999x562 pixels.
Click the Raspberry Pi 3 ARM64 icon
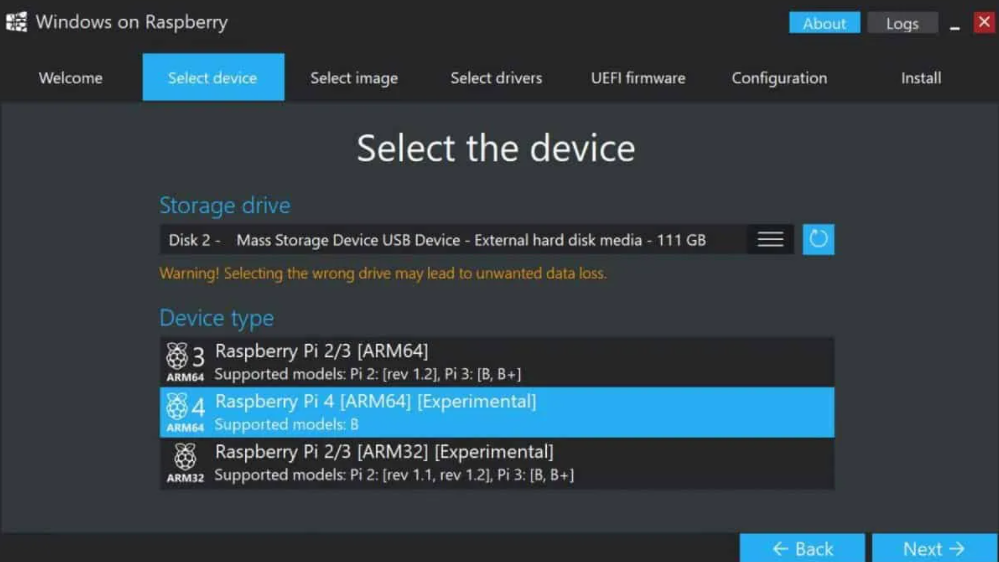(x=185, y=361)
